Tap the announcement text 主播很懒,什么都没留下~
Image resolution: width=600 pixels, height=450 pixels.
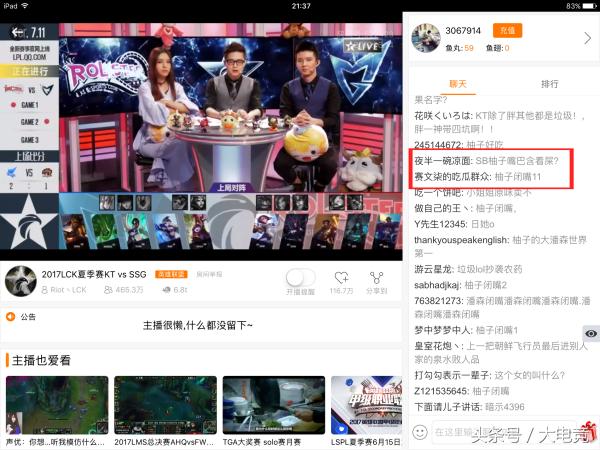(x=197, y=326)
